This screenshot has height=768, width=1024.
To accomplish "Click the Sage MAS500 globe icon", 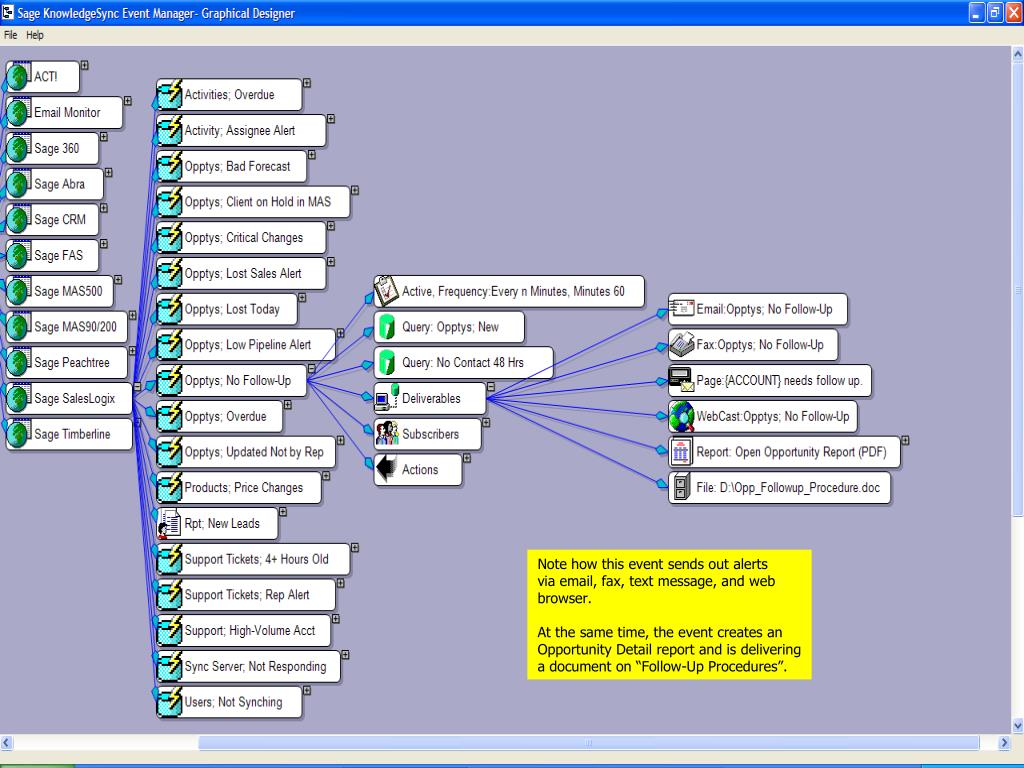I will coord(19,291).
